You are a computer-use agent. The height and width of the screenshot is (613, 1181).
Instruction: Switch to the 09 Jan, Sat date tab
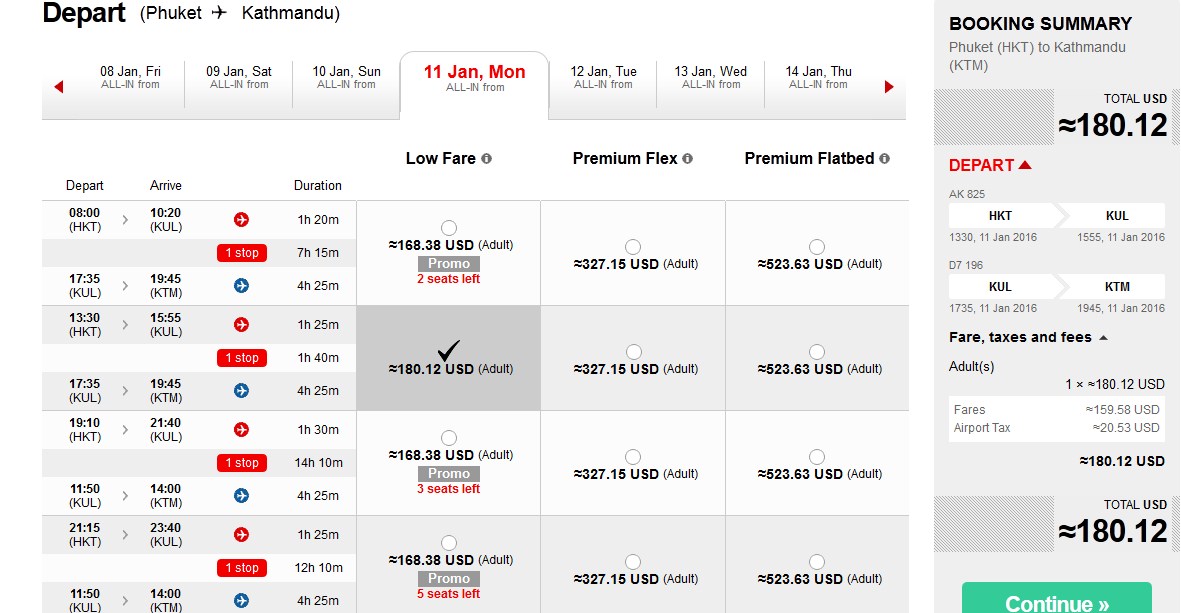239,77
